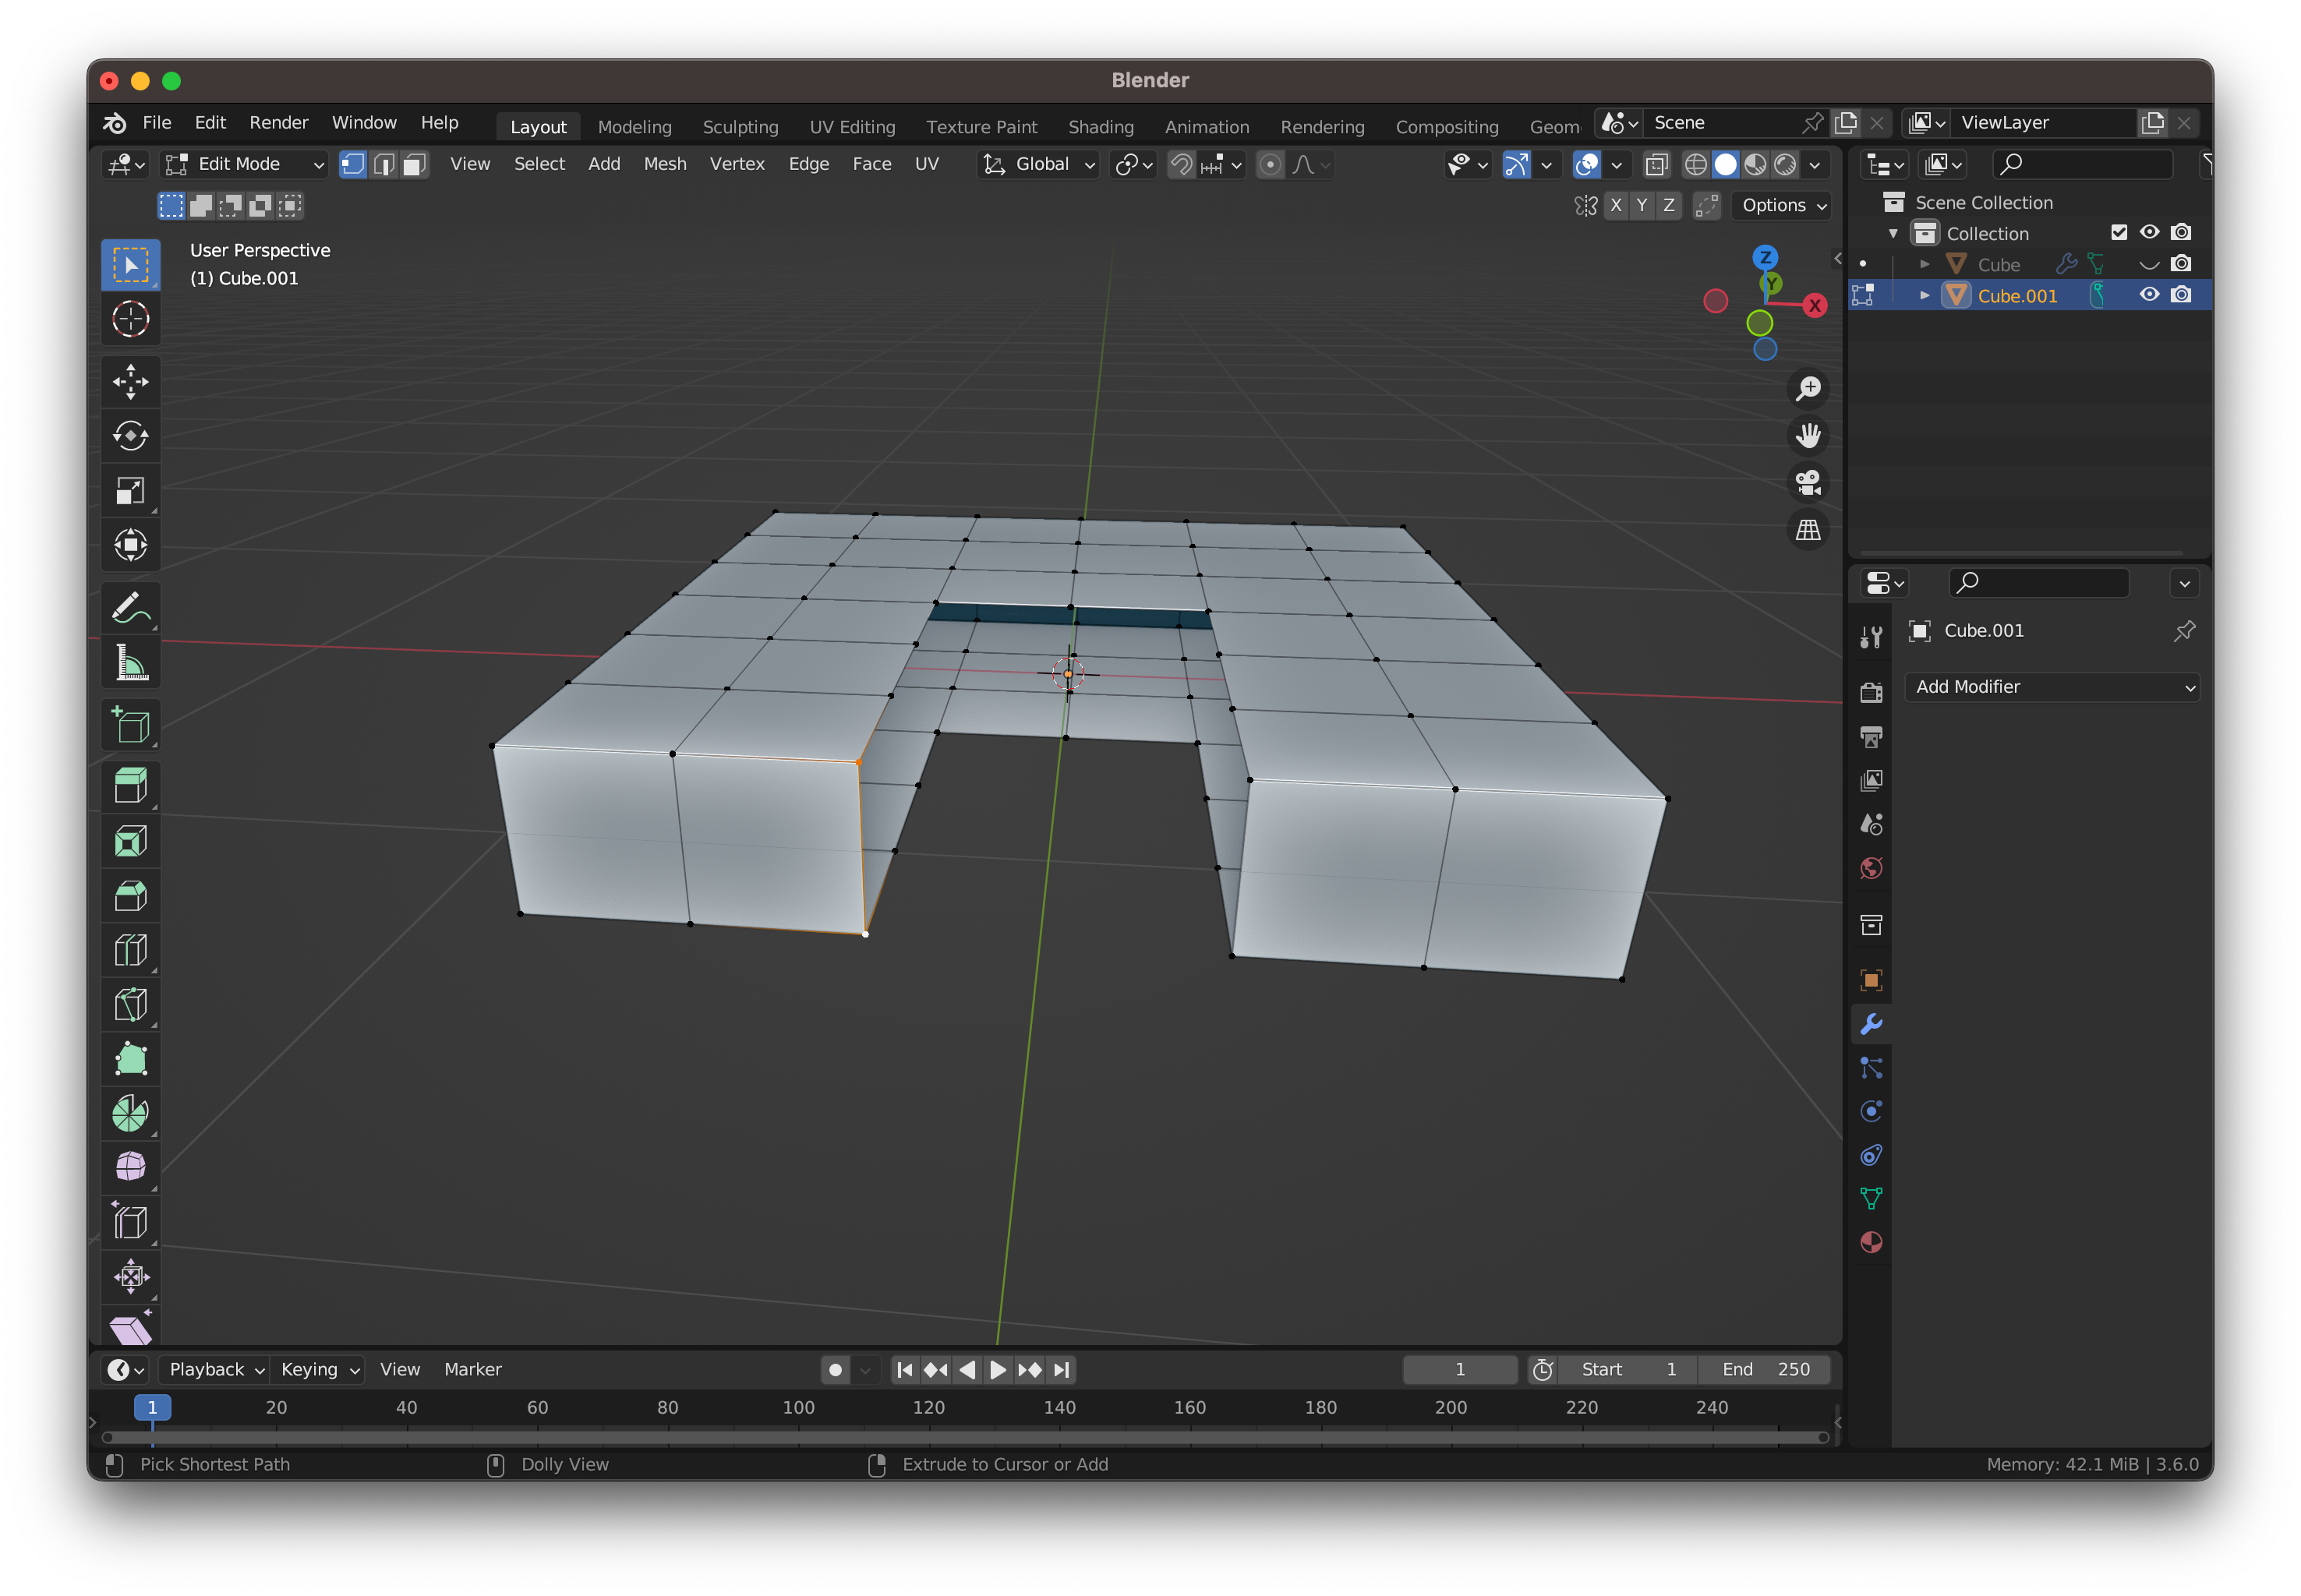Image resolution: width=2301 pixels, height=1596 pixels.
Task: Open Global transform orientation dropdown
Action: (1038, 164)
